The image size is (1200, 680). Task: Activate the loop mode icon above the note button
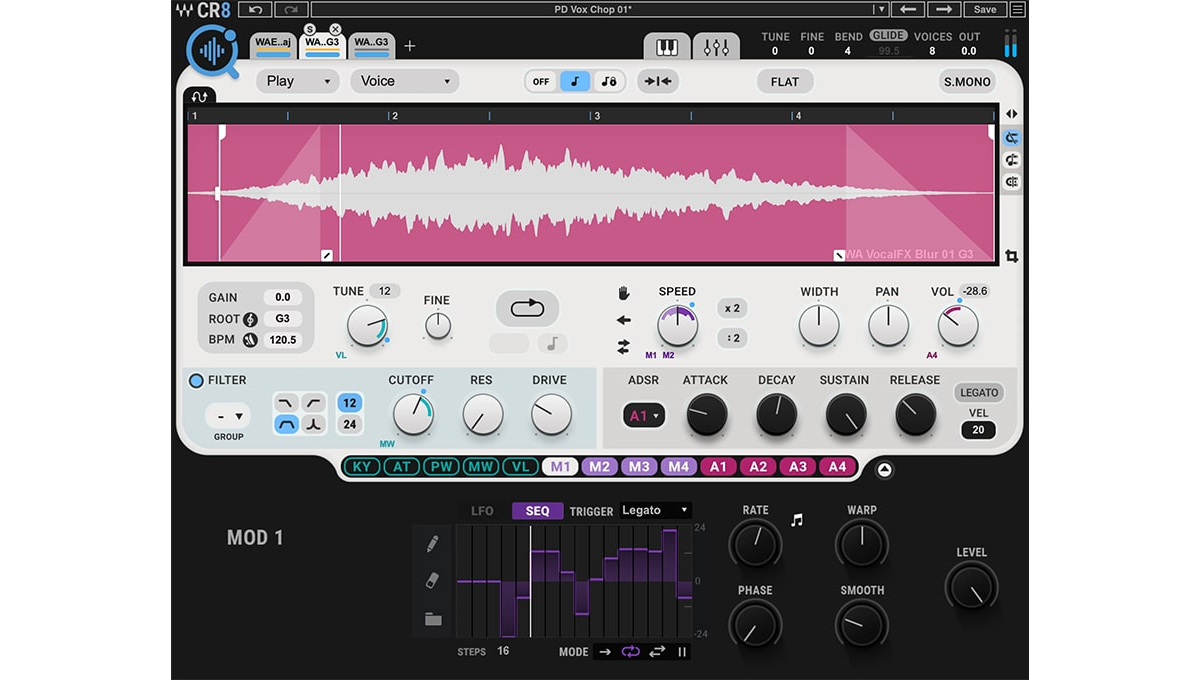tap(527, 308)
